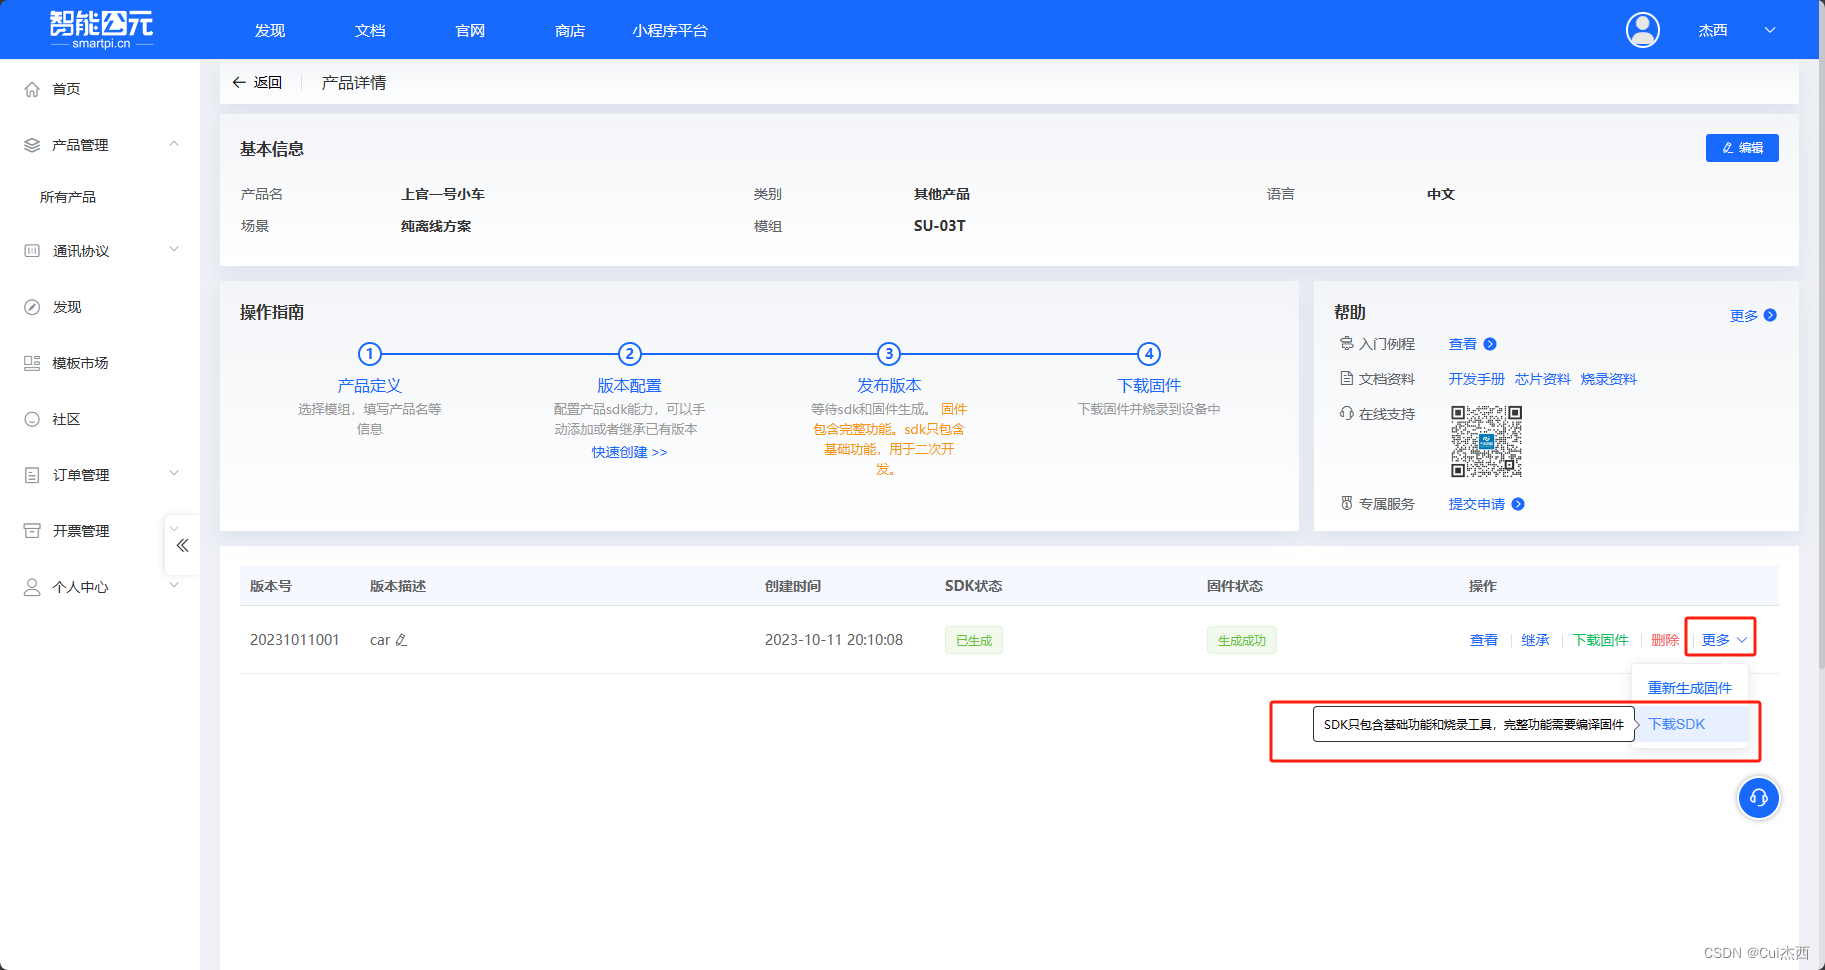
Task: Open 文档 in the top navigation
Action: click(370, 31)
